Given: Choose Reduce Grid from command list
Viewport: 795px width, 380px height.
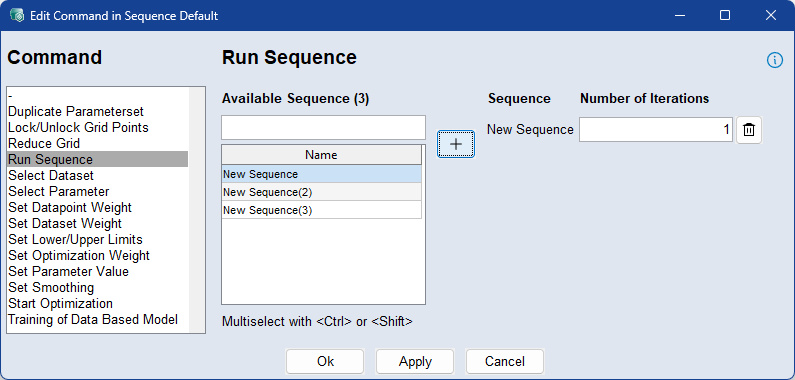Looking at the screenshot, I should tap(44, 143).
